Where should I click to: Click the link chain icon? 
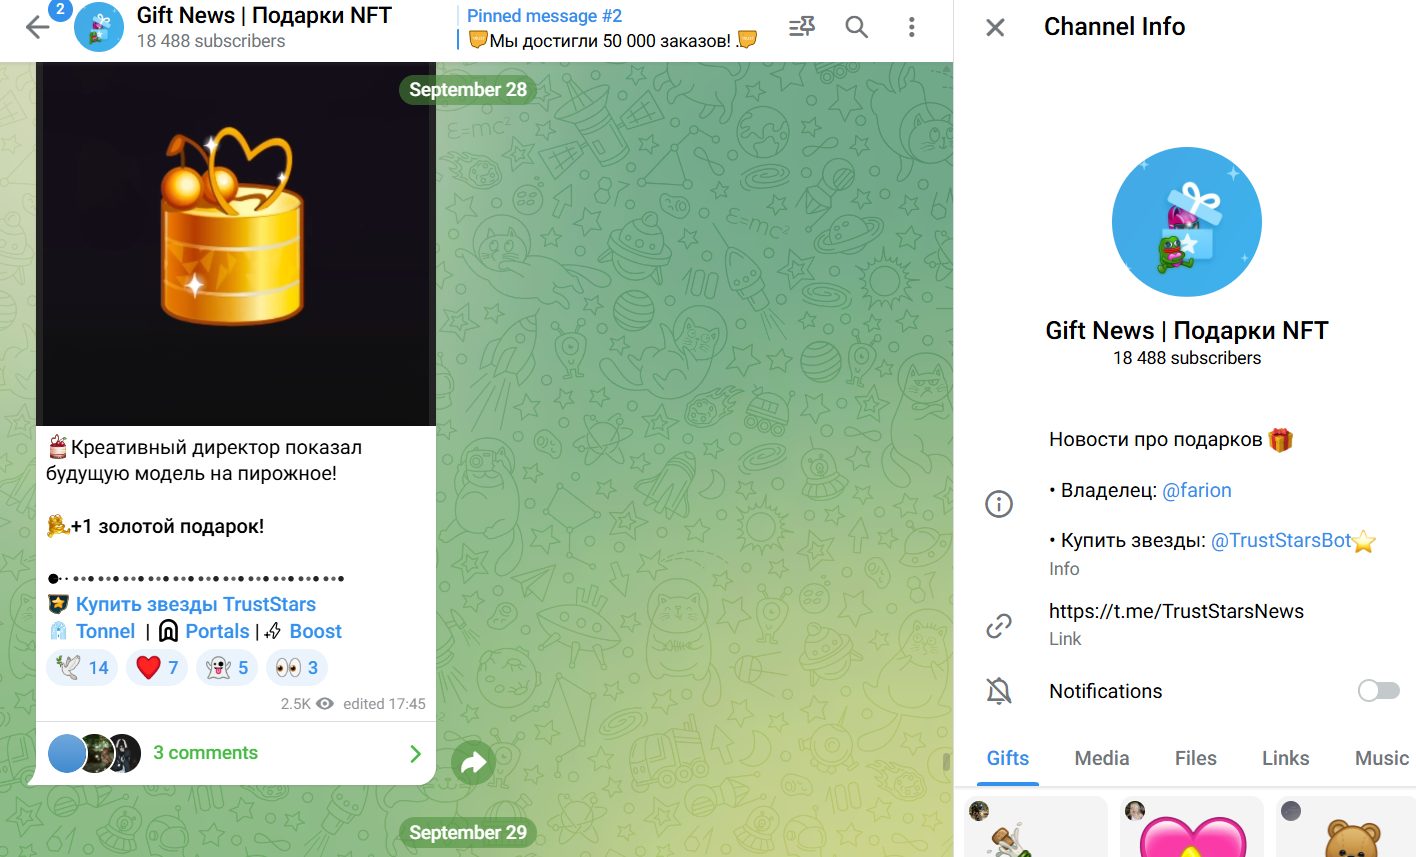pos(999,625)
